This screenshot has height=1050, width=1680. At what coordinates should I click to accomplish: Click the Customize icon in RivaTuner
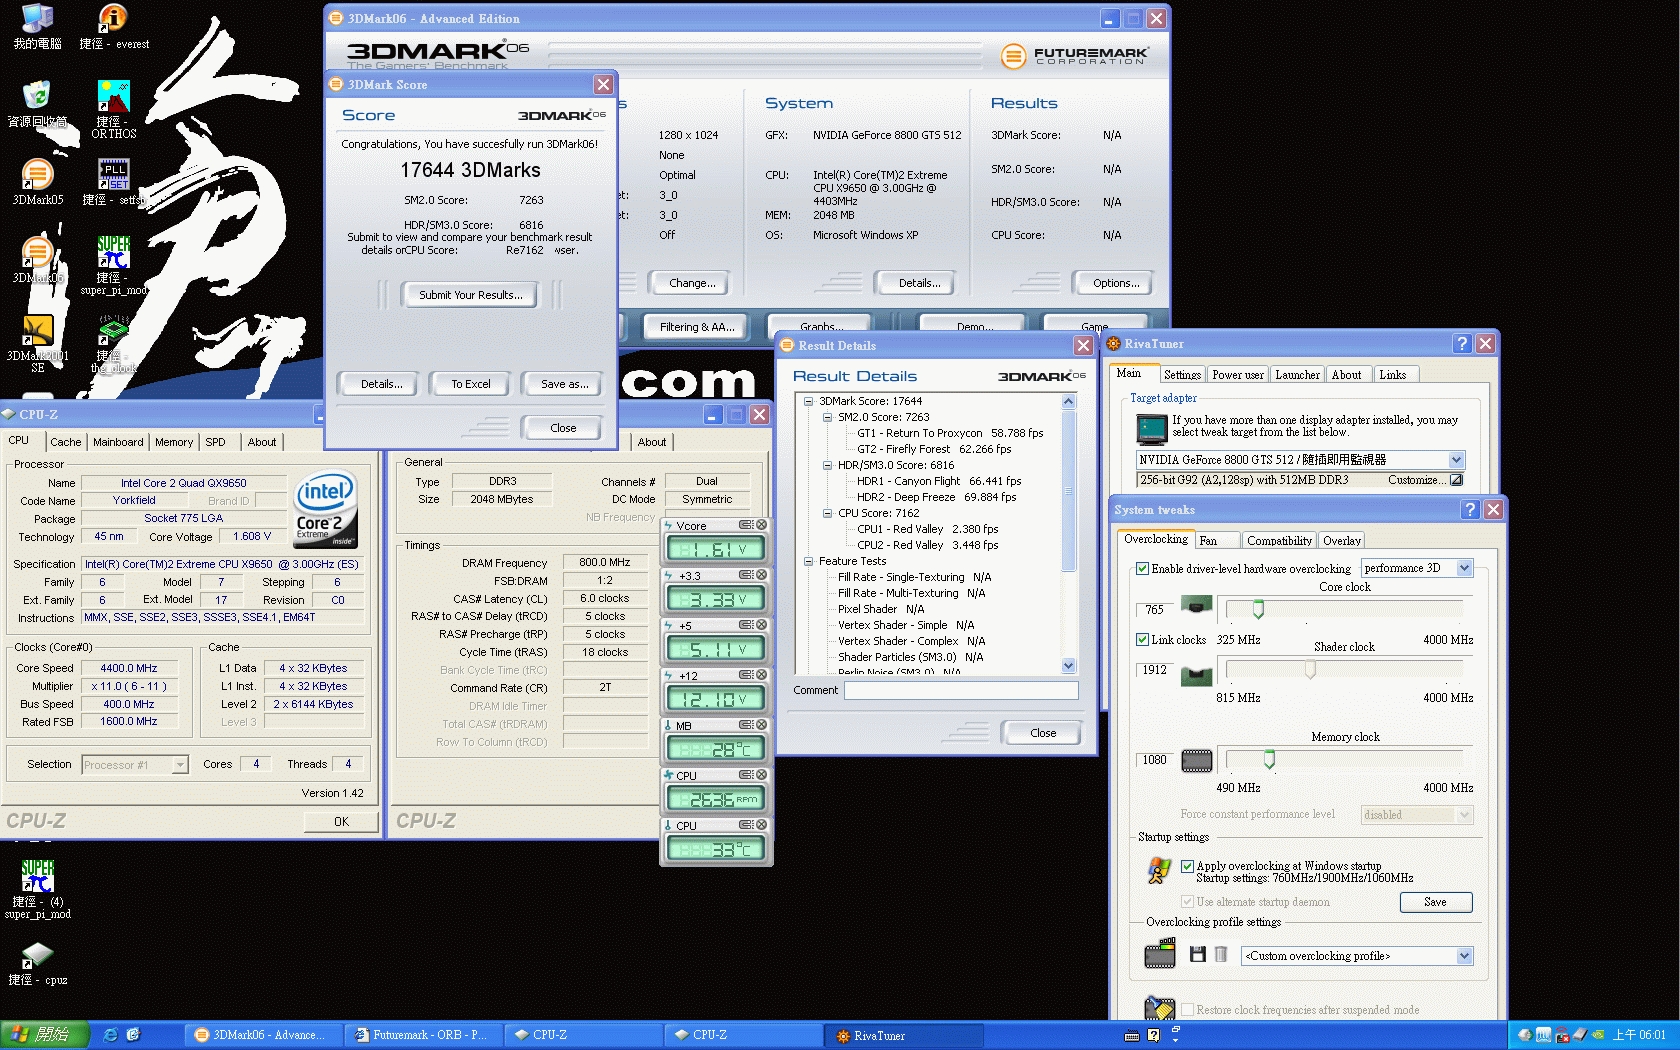coord(1457,480)
